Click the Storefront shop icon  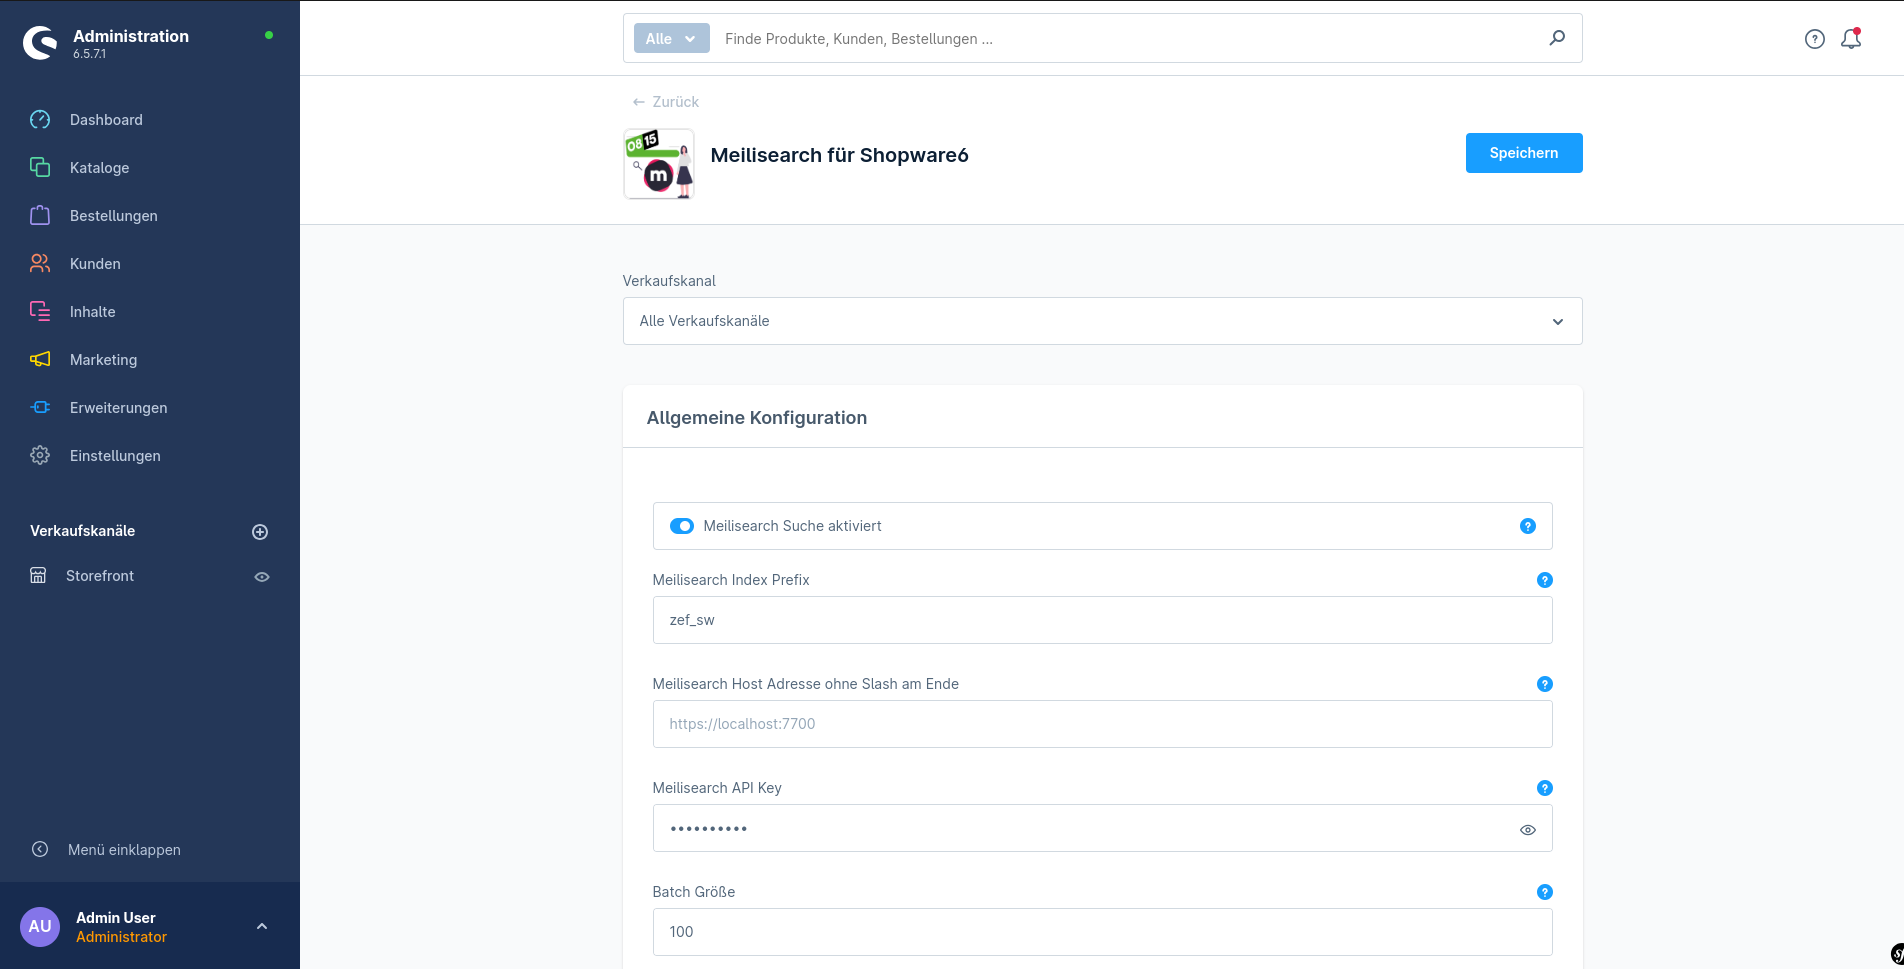pyautogui.click(x=38, y=576)
